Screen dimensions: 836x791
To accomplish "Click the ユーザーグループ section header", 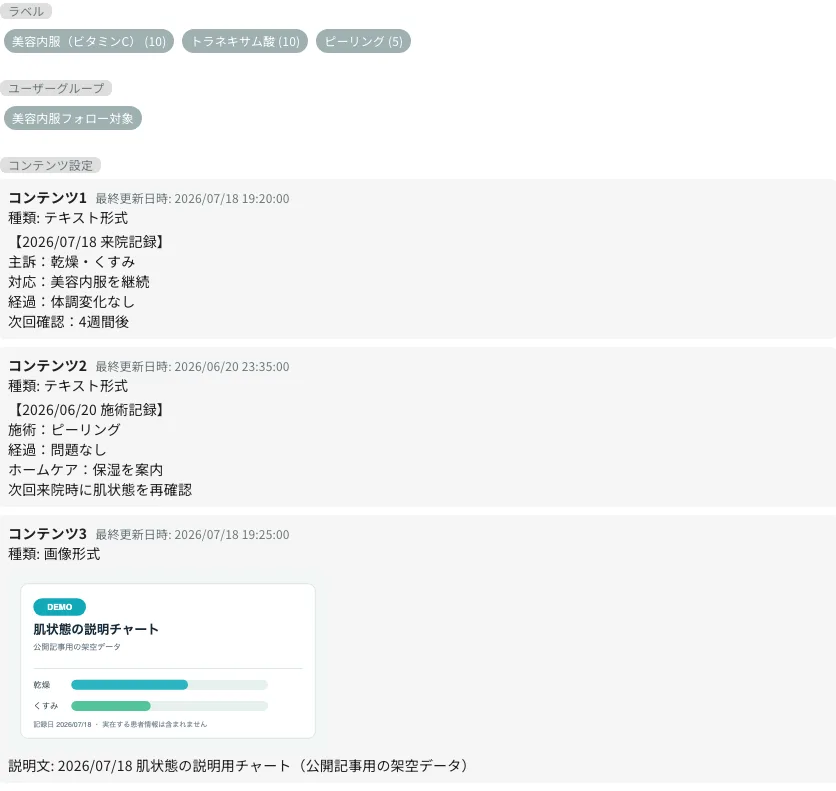I will tap(55, 88).
